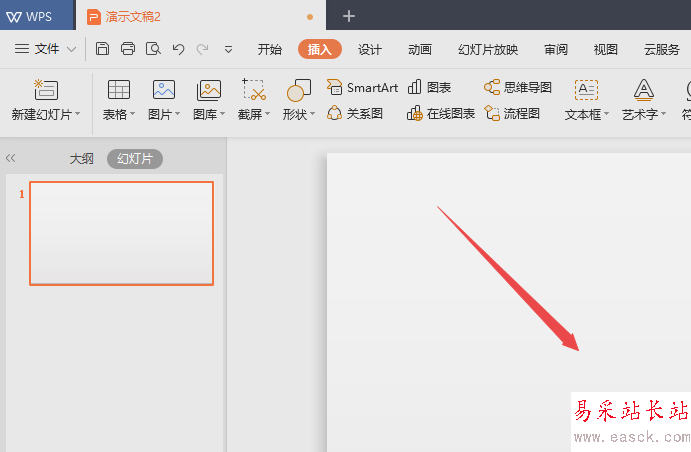This screenshot has height=452, width=691.
Task: Click the 表格 table icon
Action: pyautogui.click(x=119, y=89)
